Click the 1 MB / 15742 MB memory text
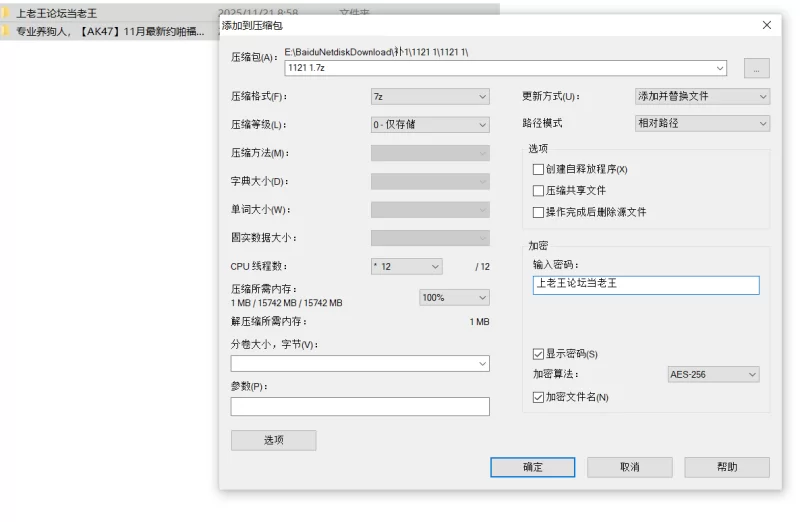Viewport: 800px width, 522px height. pyautogui.click(x=286, y=303)
